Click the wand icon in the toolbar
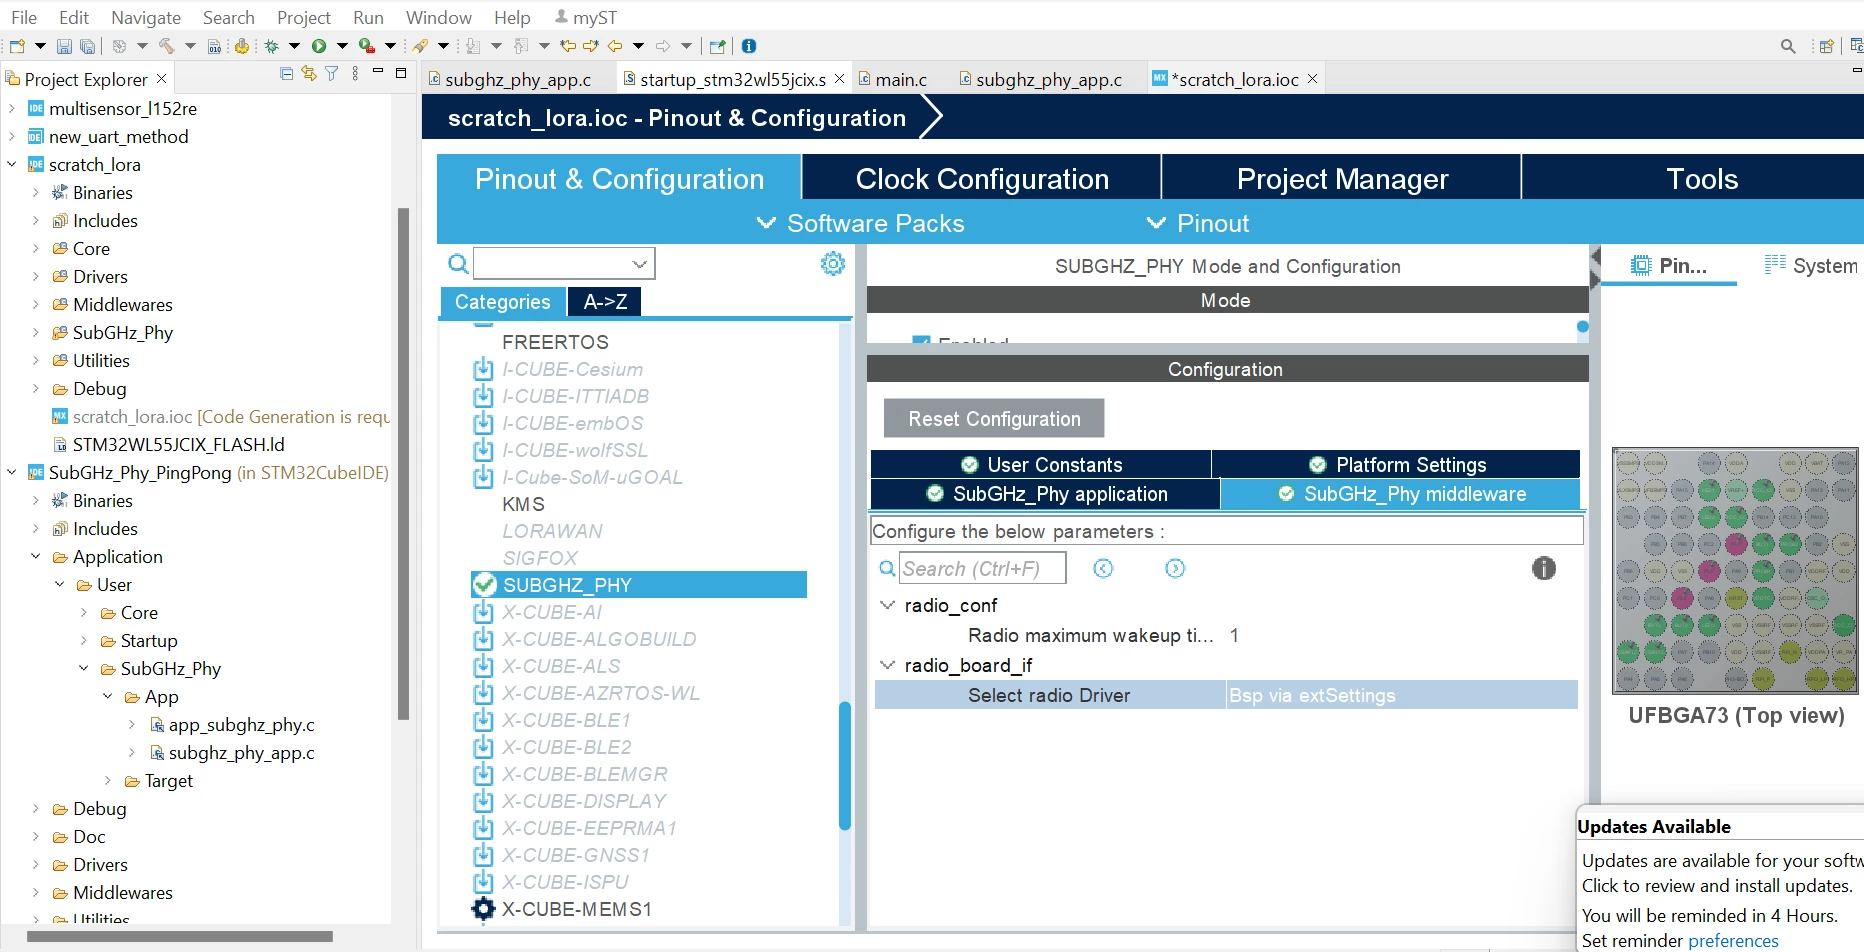The image size is (1864, 952). [421, 46]
